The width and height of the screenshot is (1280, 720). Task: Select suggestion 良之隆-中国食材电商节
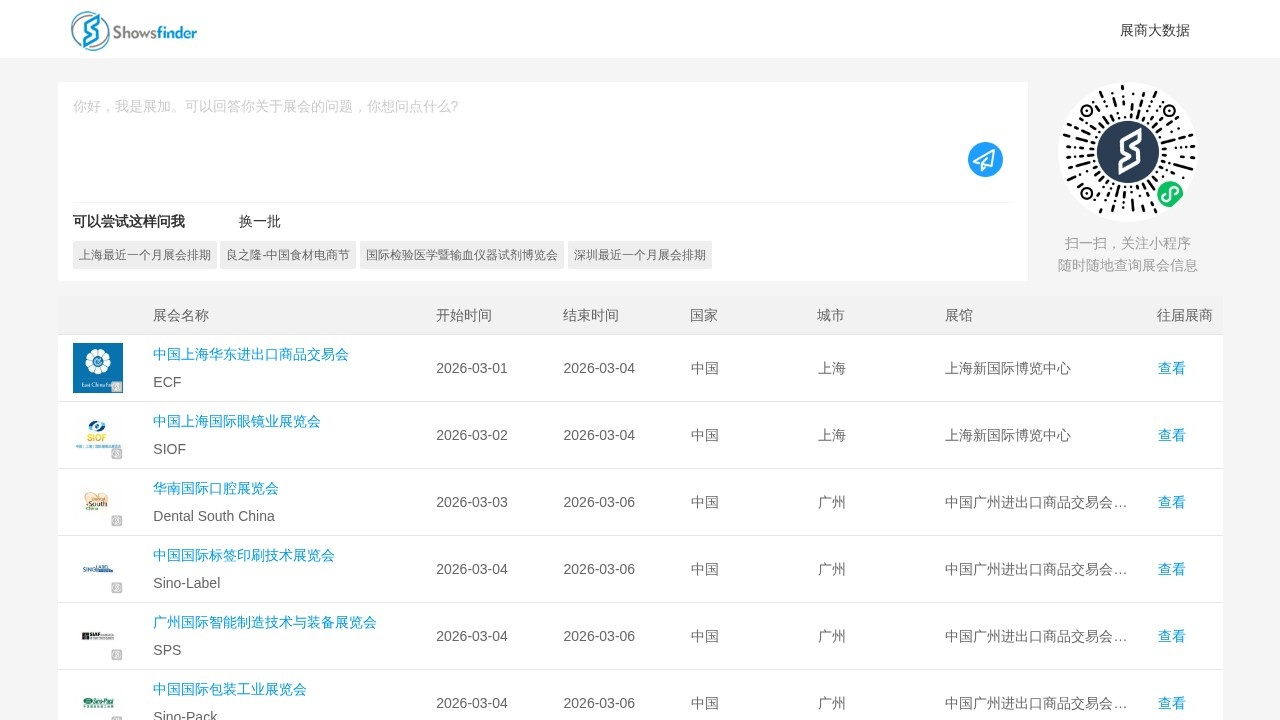click(x=288, y=255)
